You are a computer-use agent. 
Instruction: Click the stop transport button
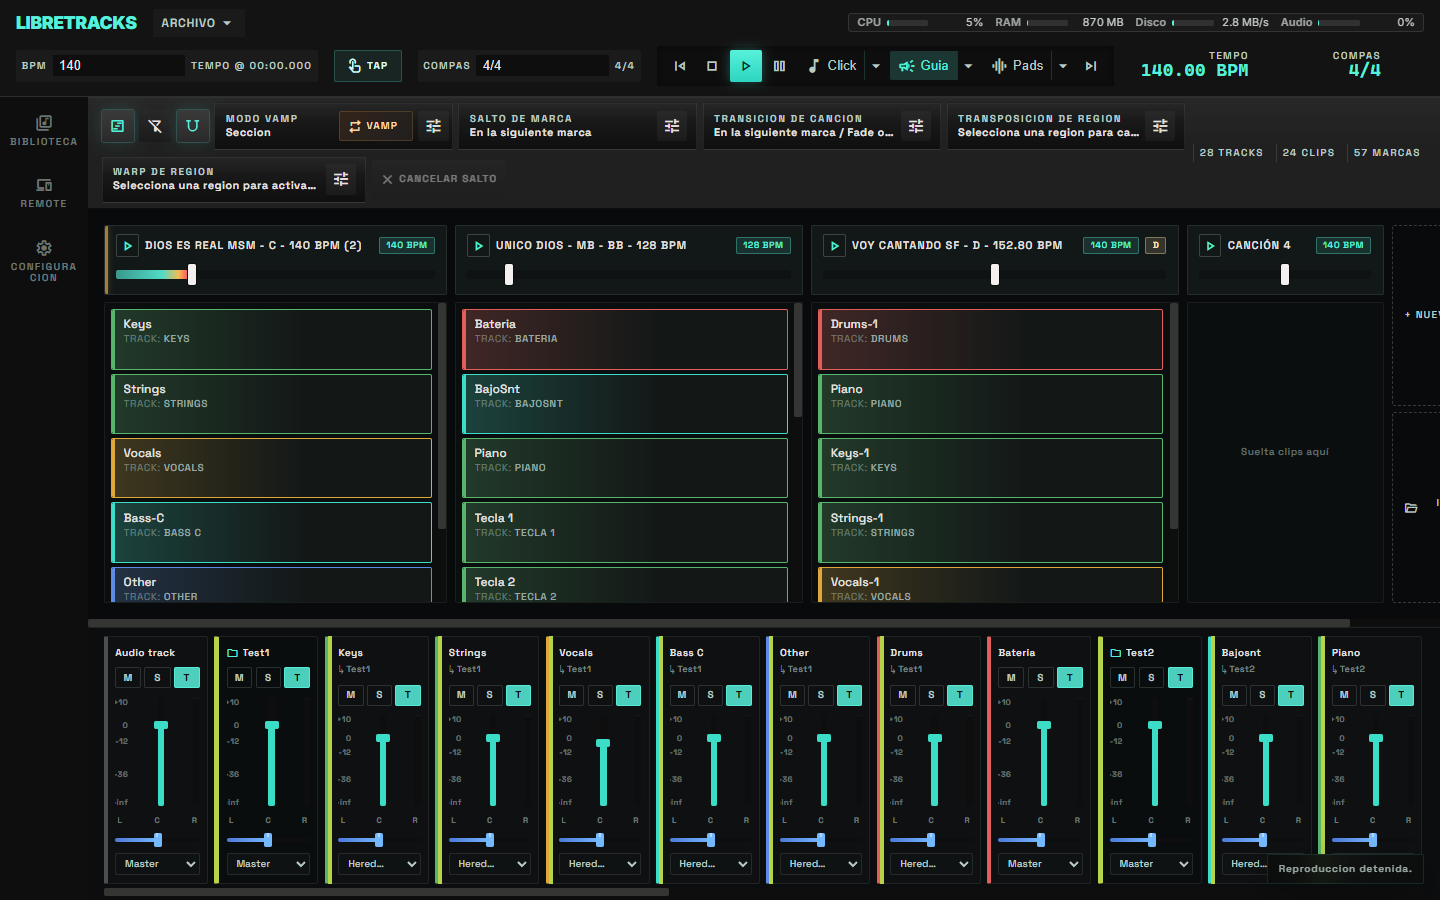click(712, 66)
